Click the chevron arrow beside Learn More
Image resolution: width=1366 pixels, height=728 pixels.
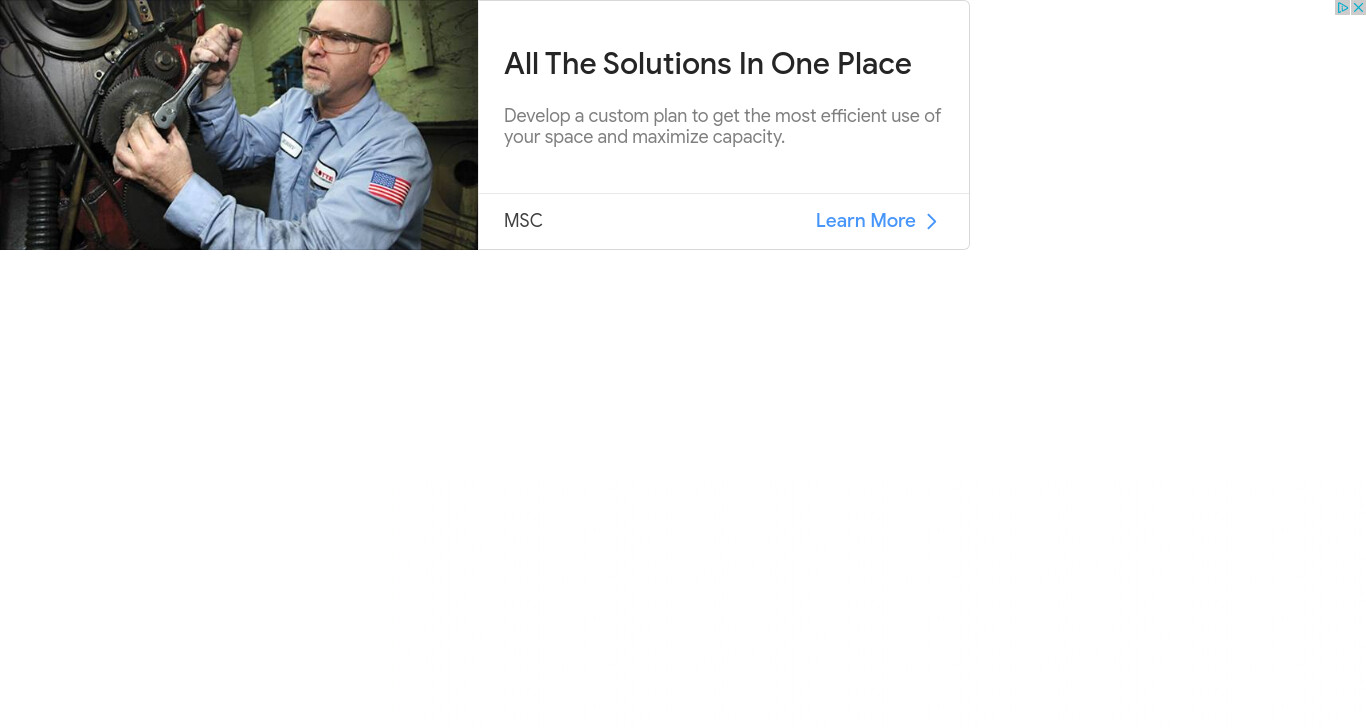[x=931, y=221]
